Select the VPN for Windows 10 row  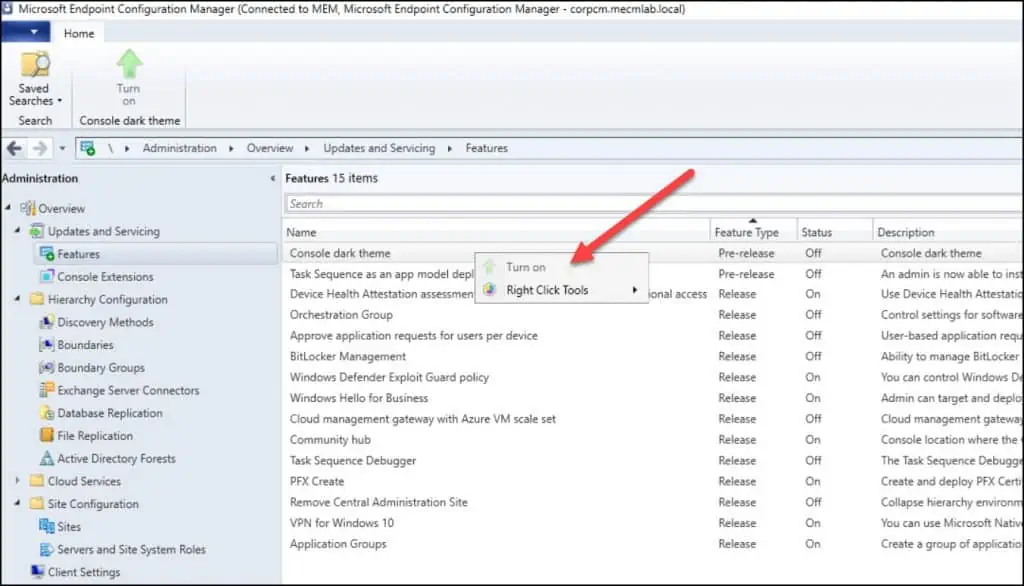click(x=654, y=523)
